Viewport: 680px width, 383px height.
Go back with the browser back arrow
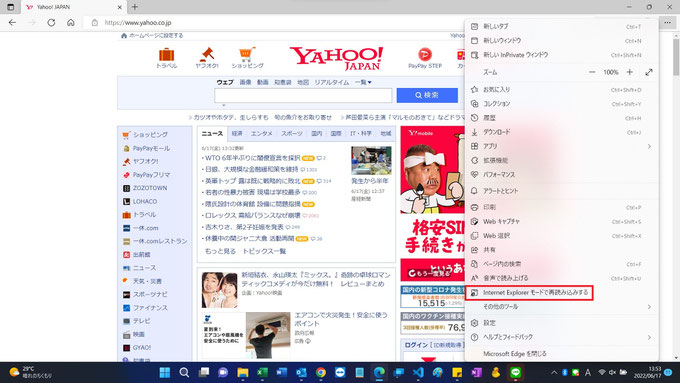pos(12,23)
